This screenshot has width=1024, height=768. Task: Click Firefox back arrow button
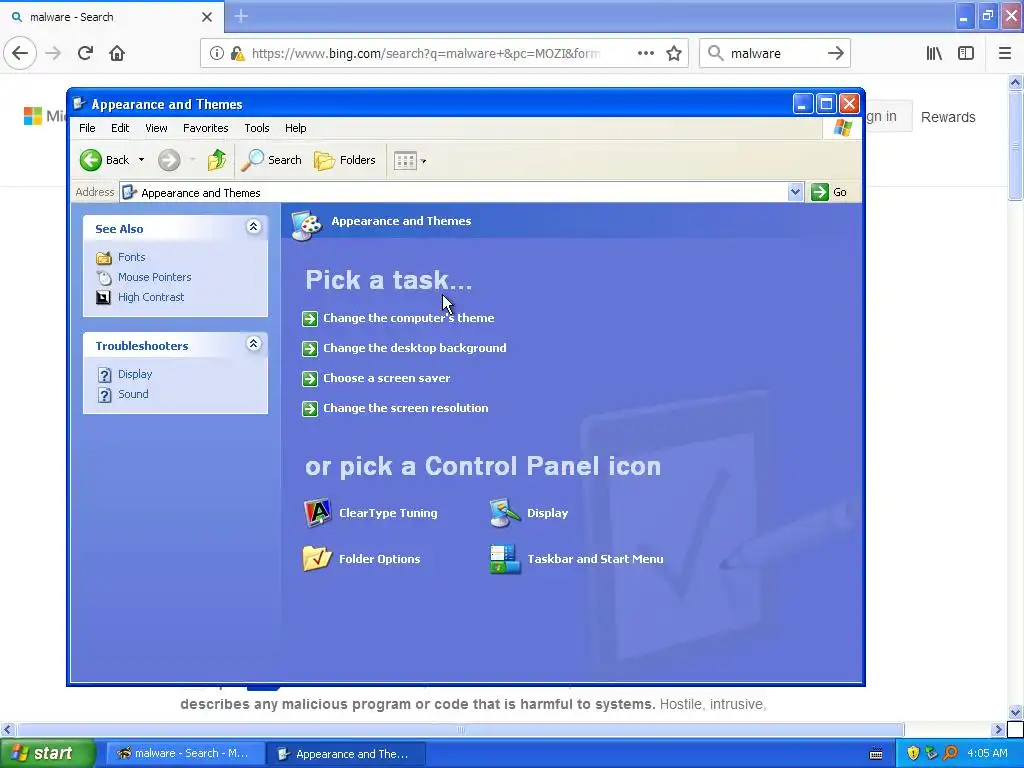pos(20,54)
